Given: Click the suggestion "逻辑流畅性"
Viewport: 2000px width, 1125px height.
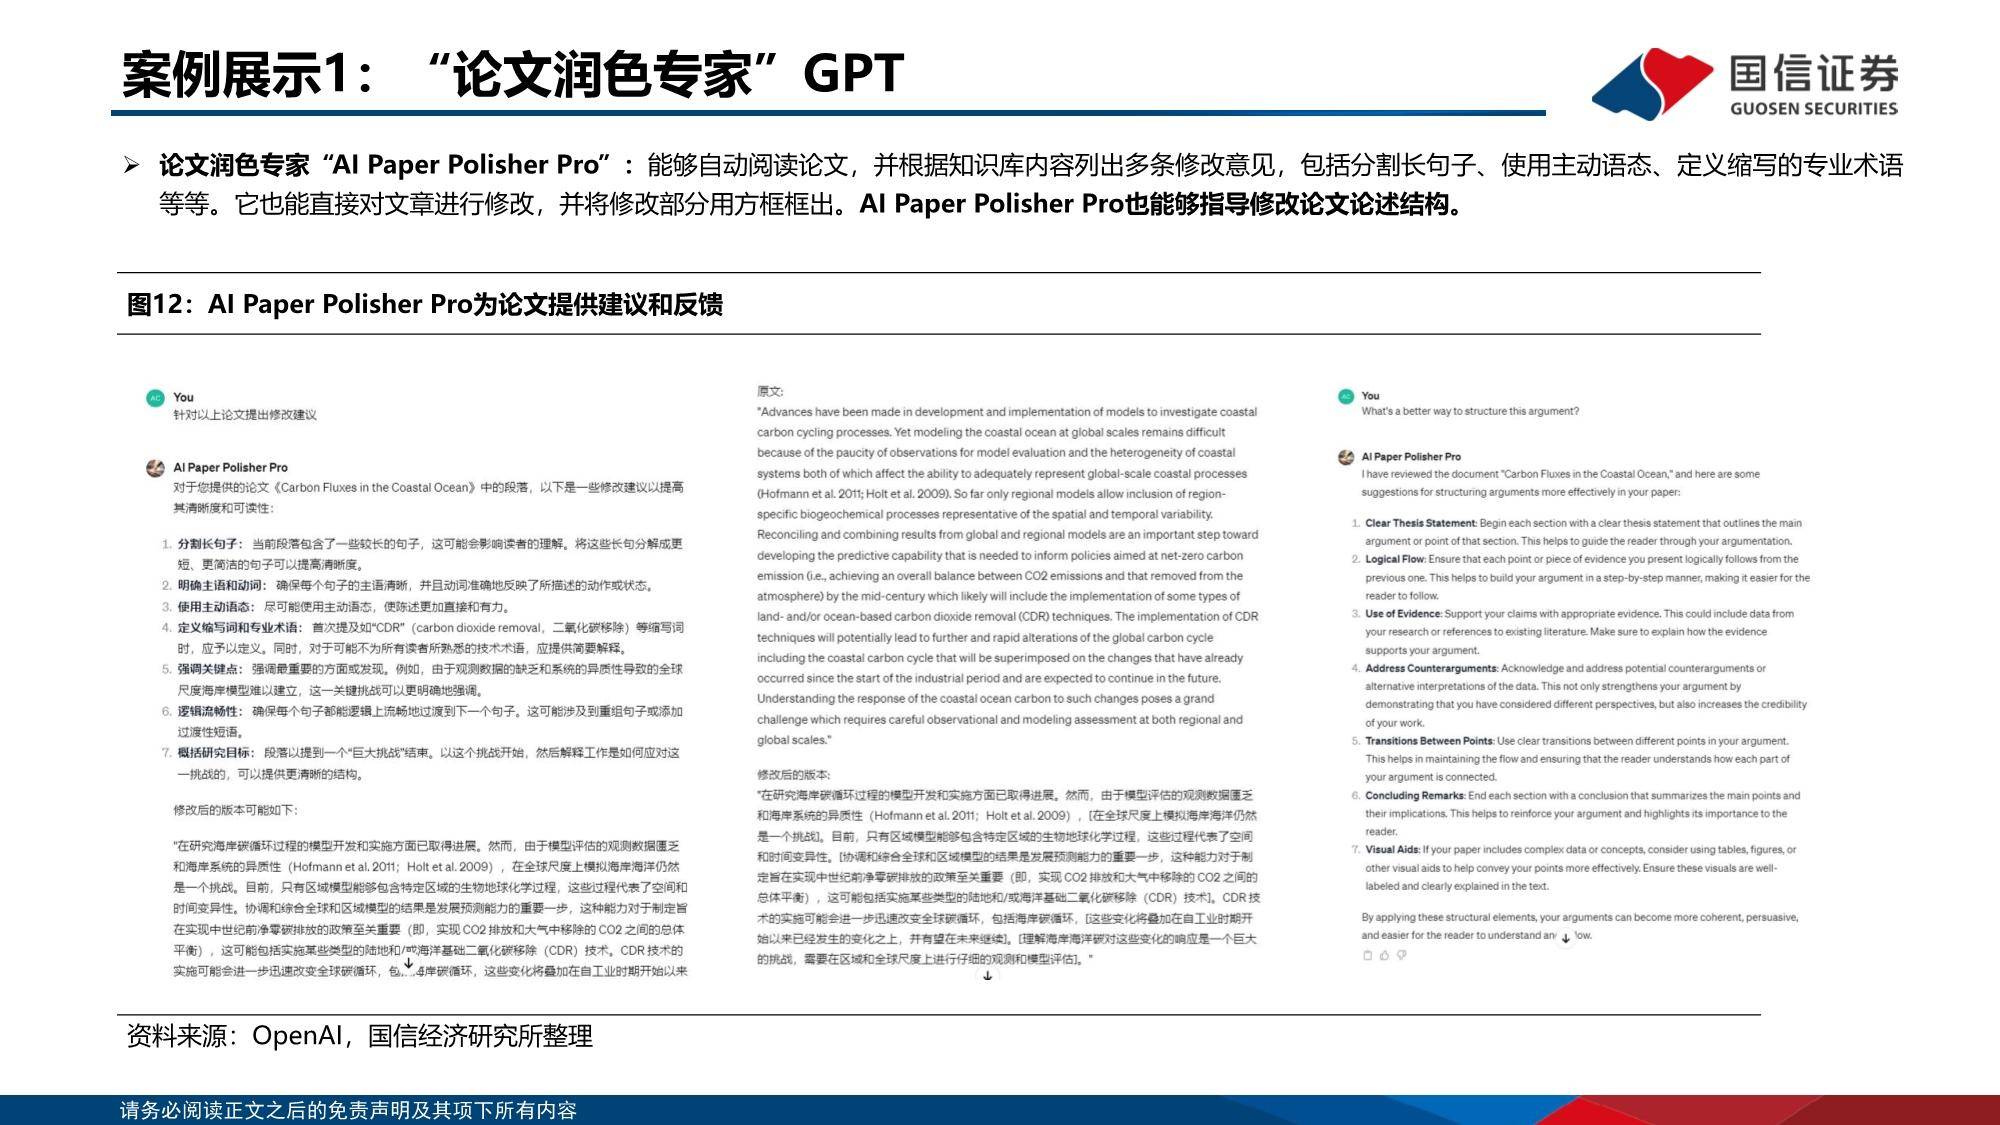Looking at the screenshot, I should pos(209,711).
